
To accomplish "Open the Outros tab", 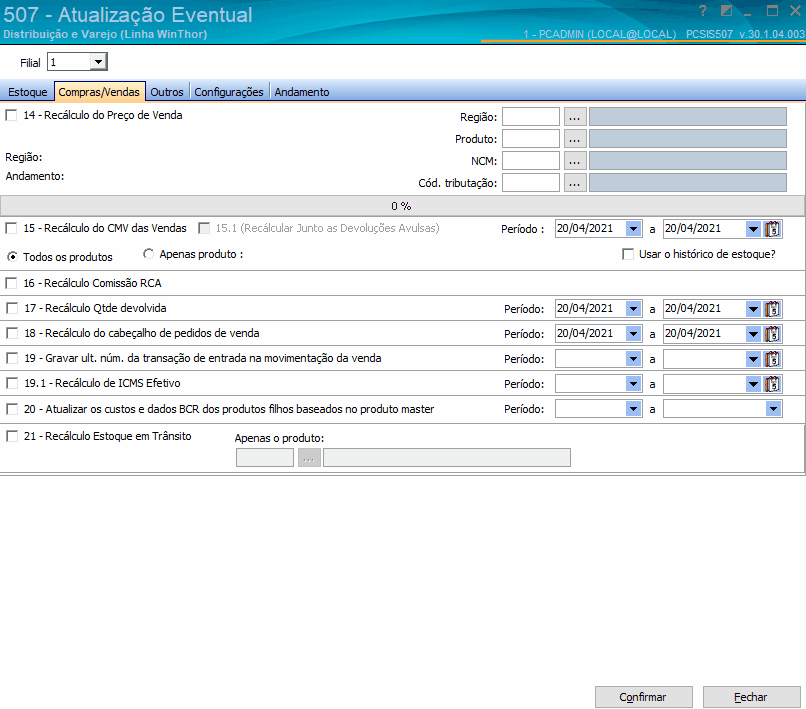I will pos(167,92).
